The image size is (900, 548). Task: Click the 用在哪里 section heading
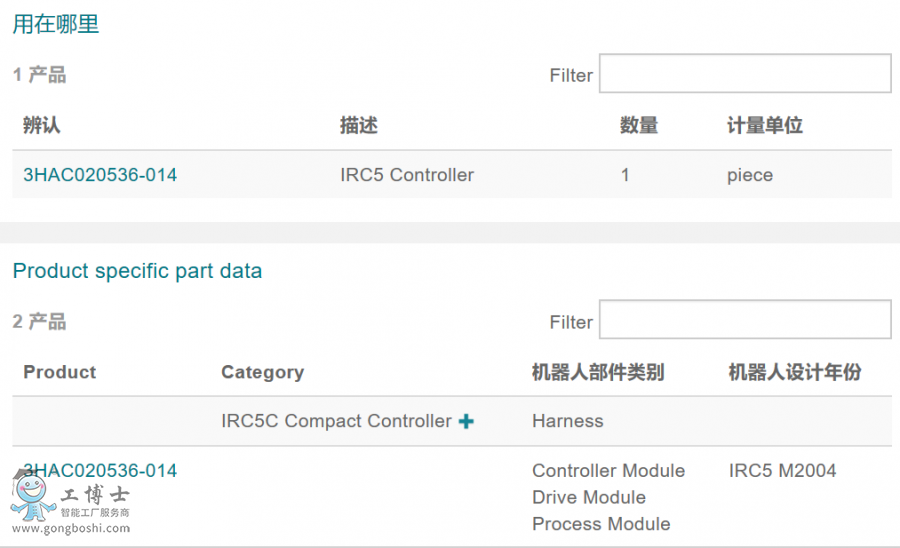click(x=56, y=25)
